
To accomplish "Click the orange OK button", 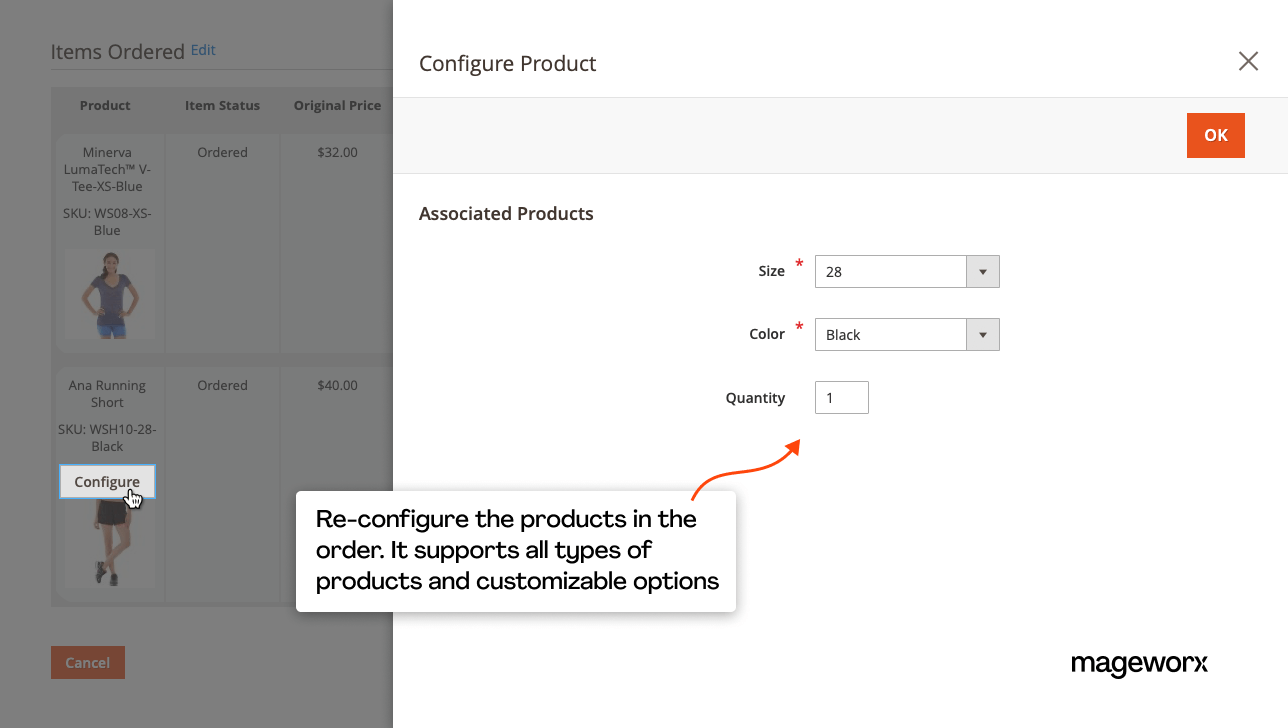I will (1215, 135).
